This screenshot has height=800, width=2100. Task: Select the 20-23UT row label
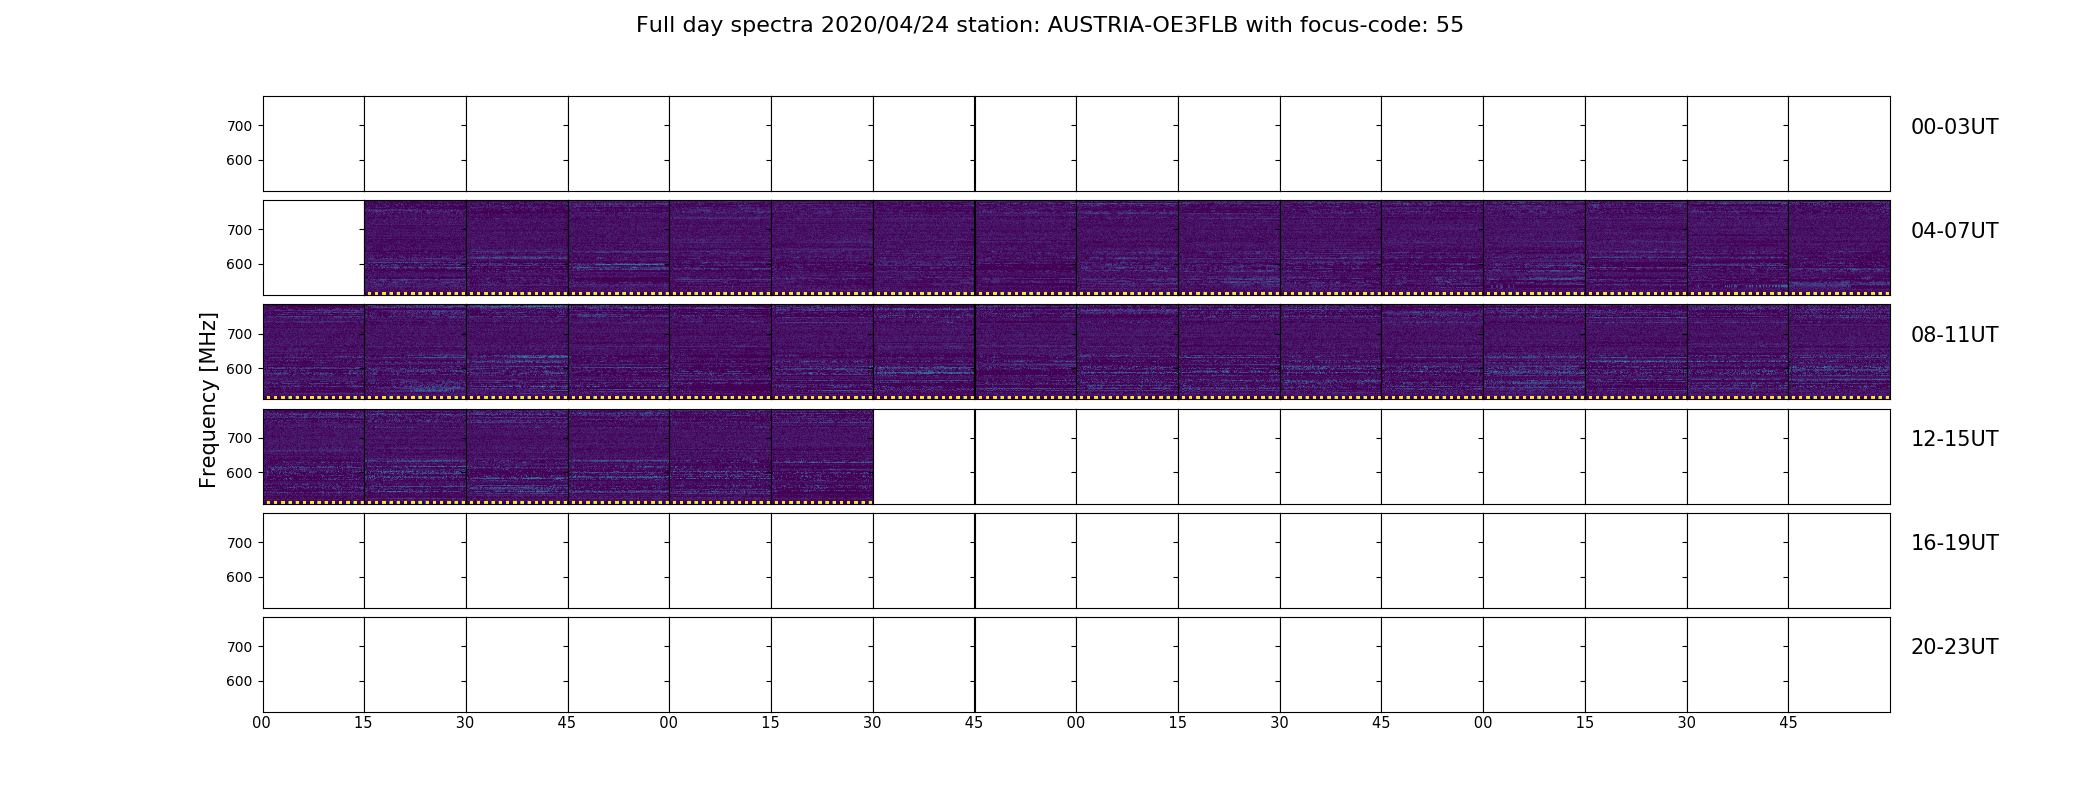[x=1954, y=647]
